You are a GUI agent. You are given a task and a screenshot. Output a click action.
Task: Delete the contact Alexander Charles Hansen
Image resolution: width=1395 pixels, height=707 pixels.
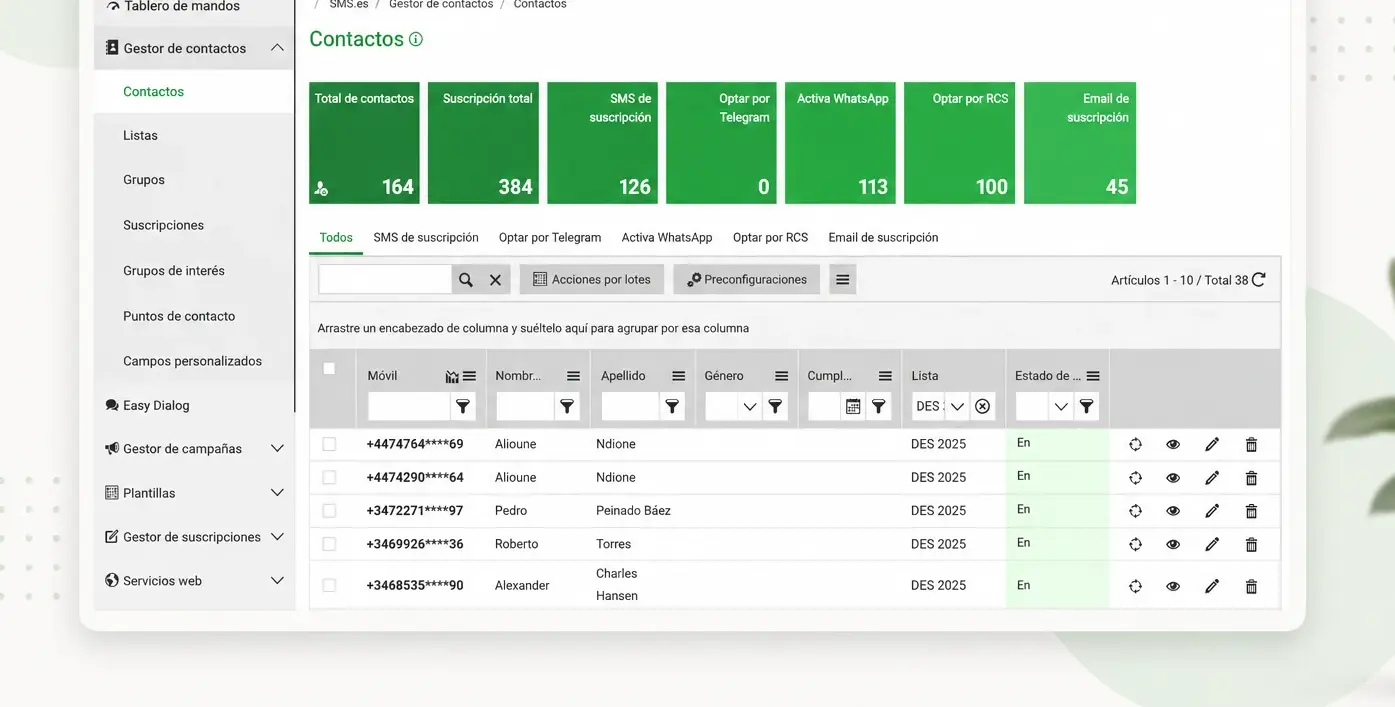pos(1251,586)
